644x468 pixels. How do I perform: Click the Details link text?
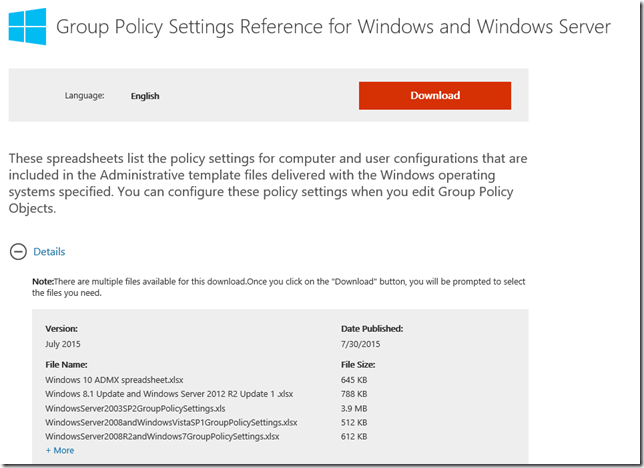tap(49, 252)
